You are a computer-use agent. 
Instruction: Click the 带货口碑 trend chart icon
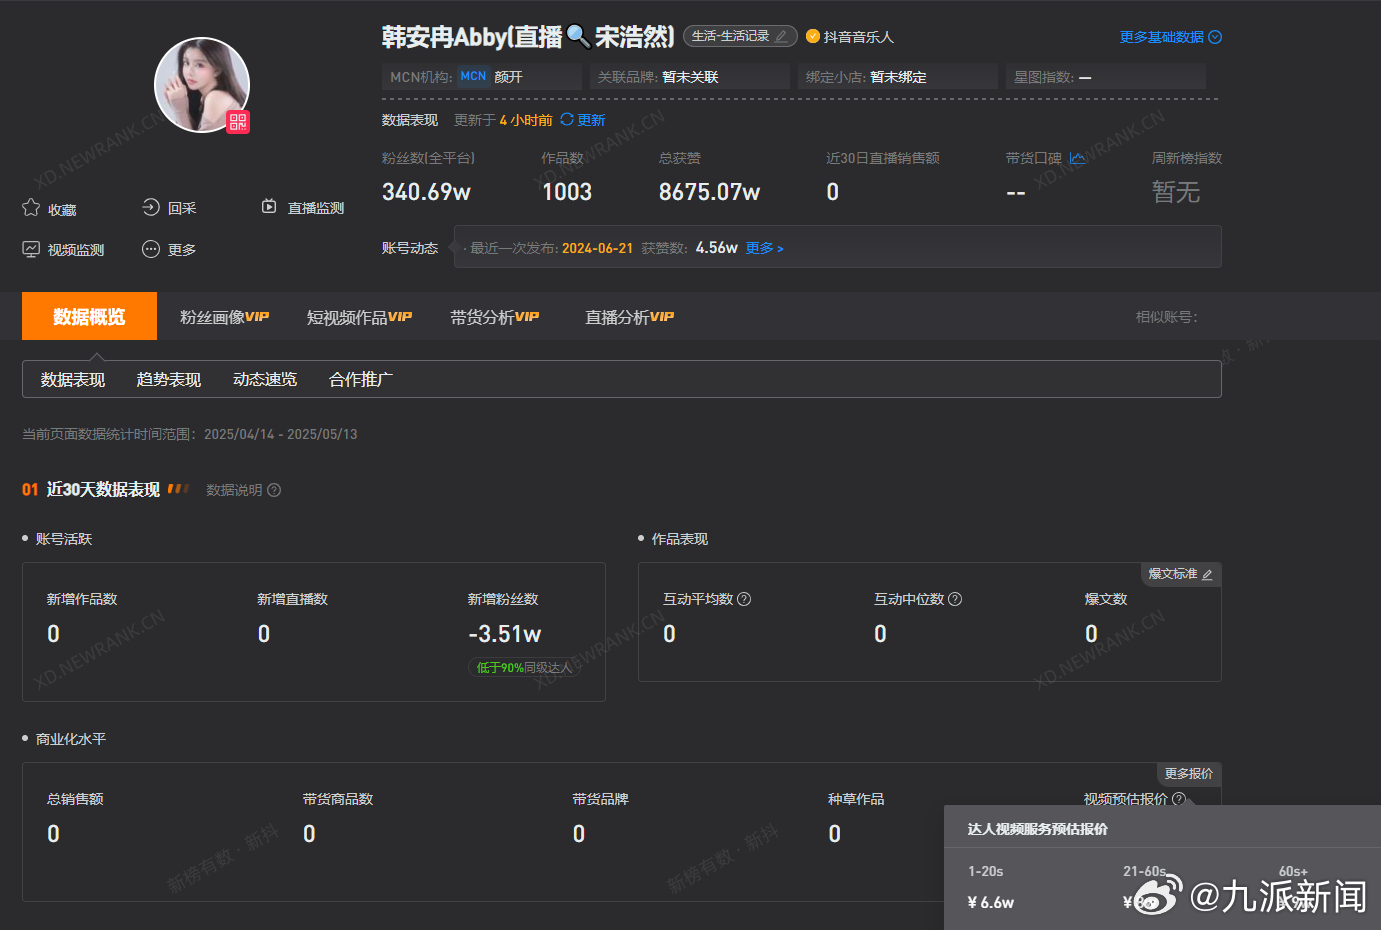pos(1077,158)
